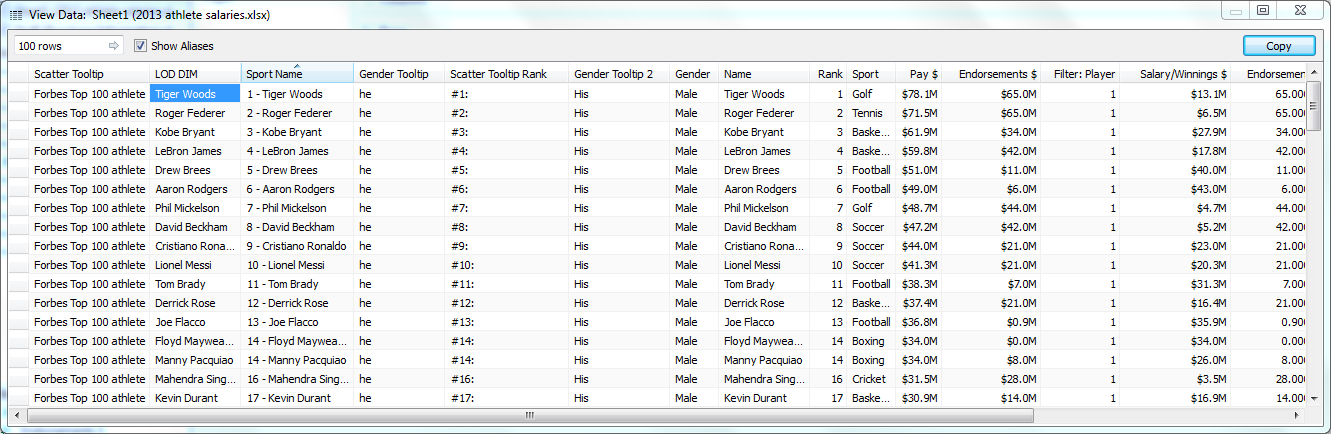Click the Tennis sport cell

[x=871, y=113]
